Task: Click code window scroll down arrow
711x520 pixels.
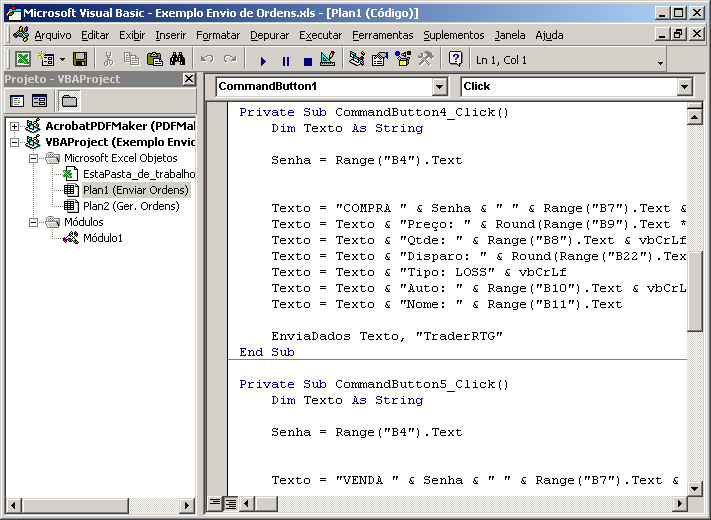Action: (694, 489)
